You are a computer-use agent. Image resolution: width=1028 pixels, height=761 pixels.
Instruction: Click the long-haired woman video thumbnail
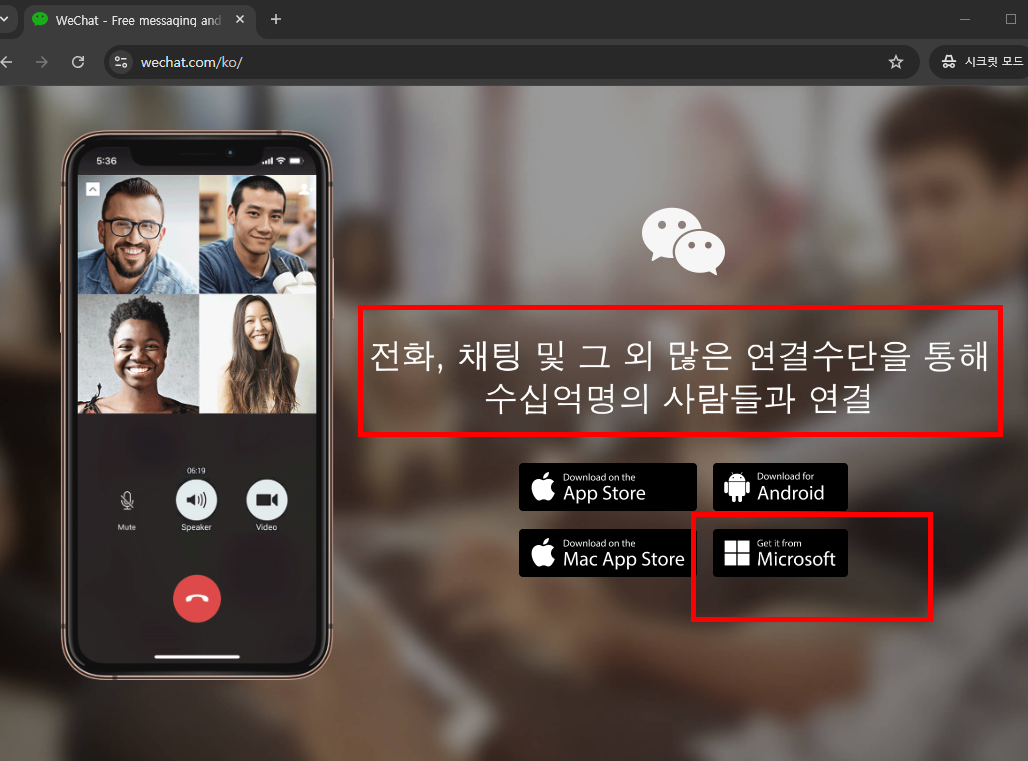[x=258, y=354]
